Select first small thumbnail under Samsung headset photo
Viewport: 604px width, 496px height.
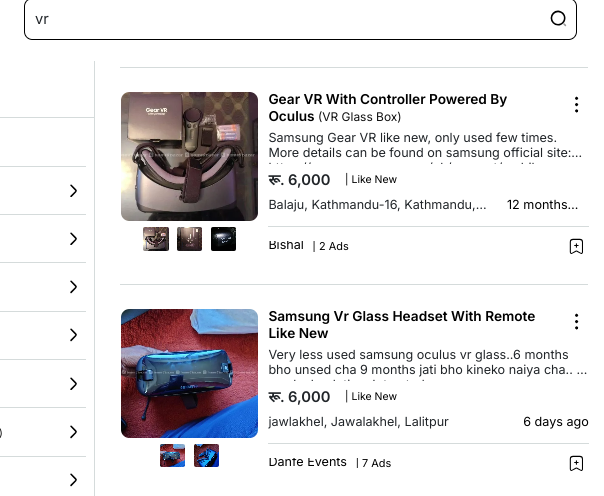coord(172,455)
